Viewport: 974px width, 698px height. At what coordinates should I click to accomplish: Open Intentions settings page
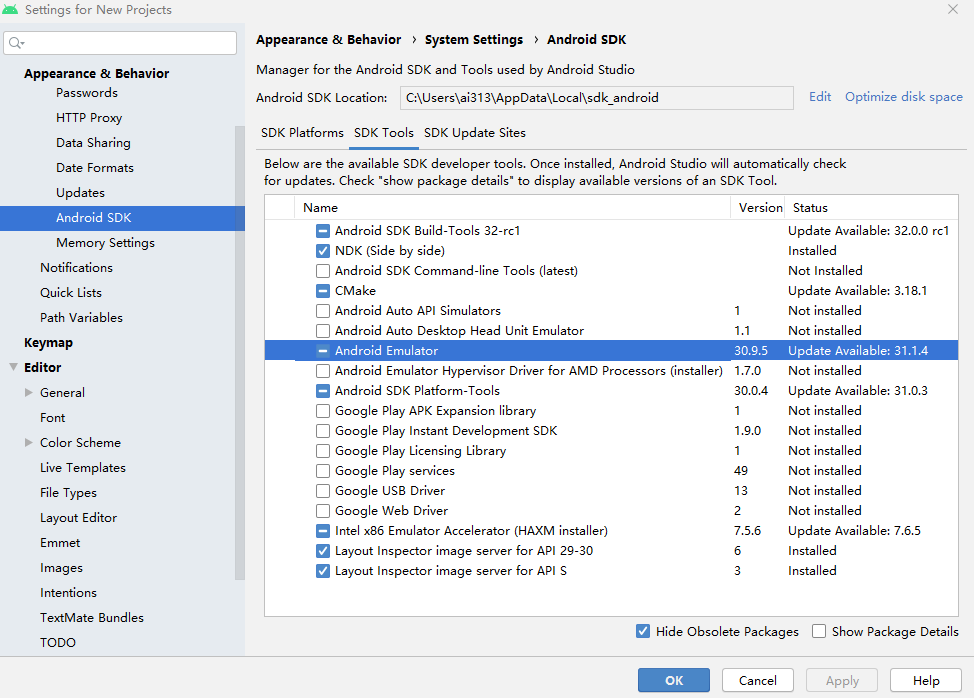pos(68,592)
